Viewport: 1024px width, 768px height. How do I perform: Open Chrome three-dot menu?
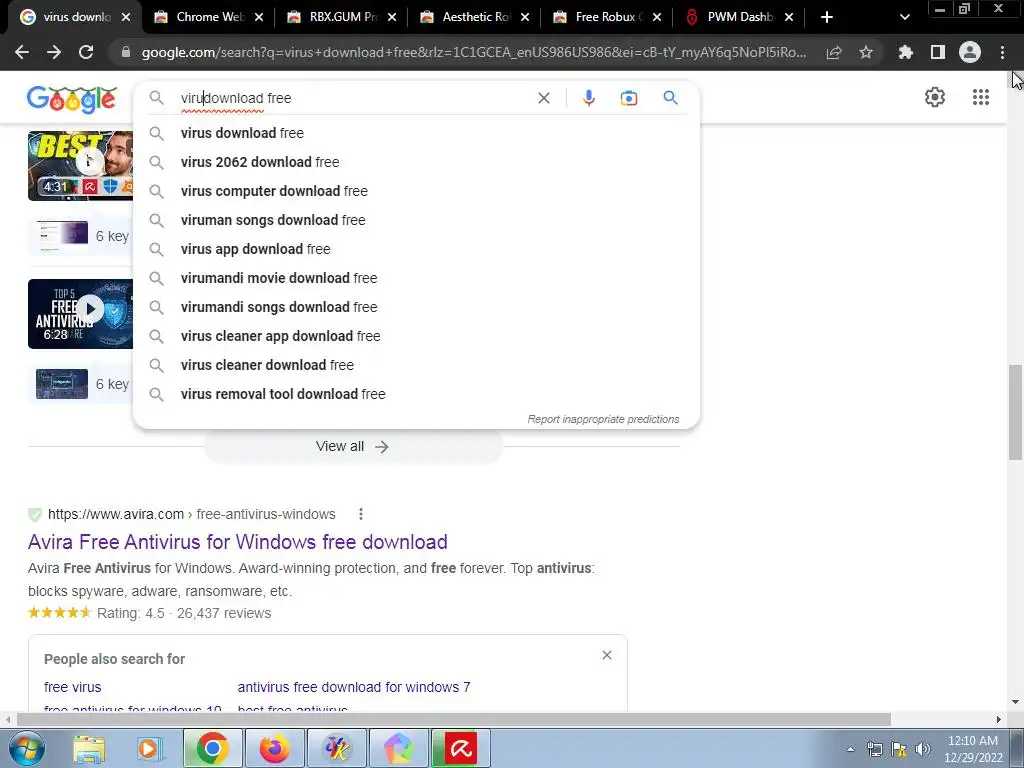click(1002, 52)
